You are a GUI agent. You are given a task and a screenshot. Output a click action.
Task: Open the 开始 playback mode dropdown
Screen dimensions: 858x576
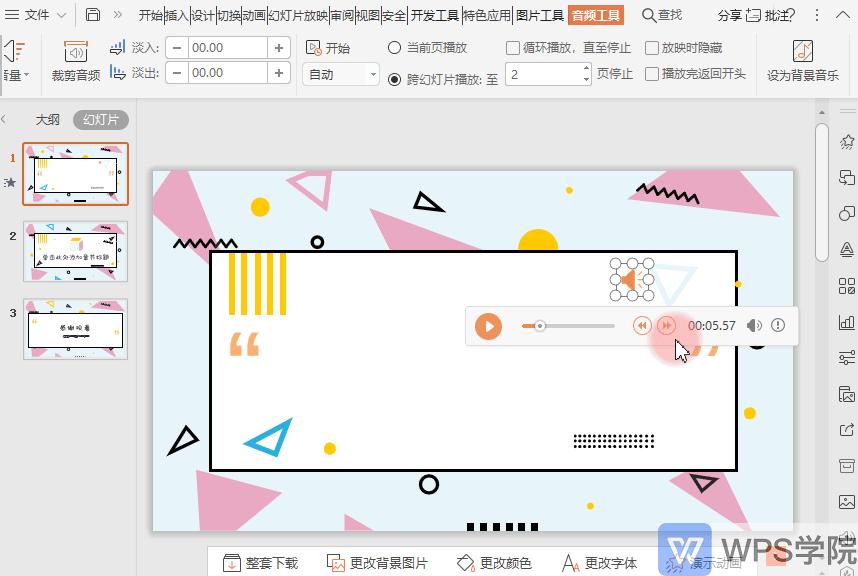tap(342, 72)
